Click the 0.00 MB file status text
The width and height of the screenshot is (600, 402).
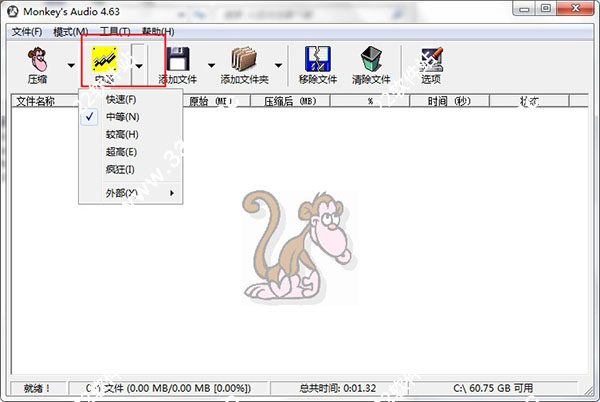pyautogui.click(x=168, y=388)
